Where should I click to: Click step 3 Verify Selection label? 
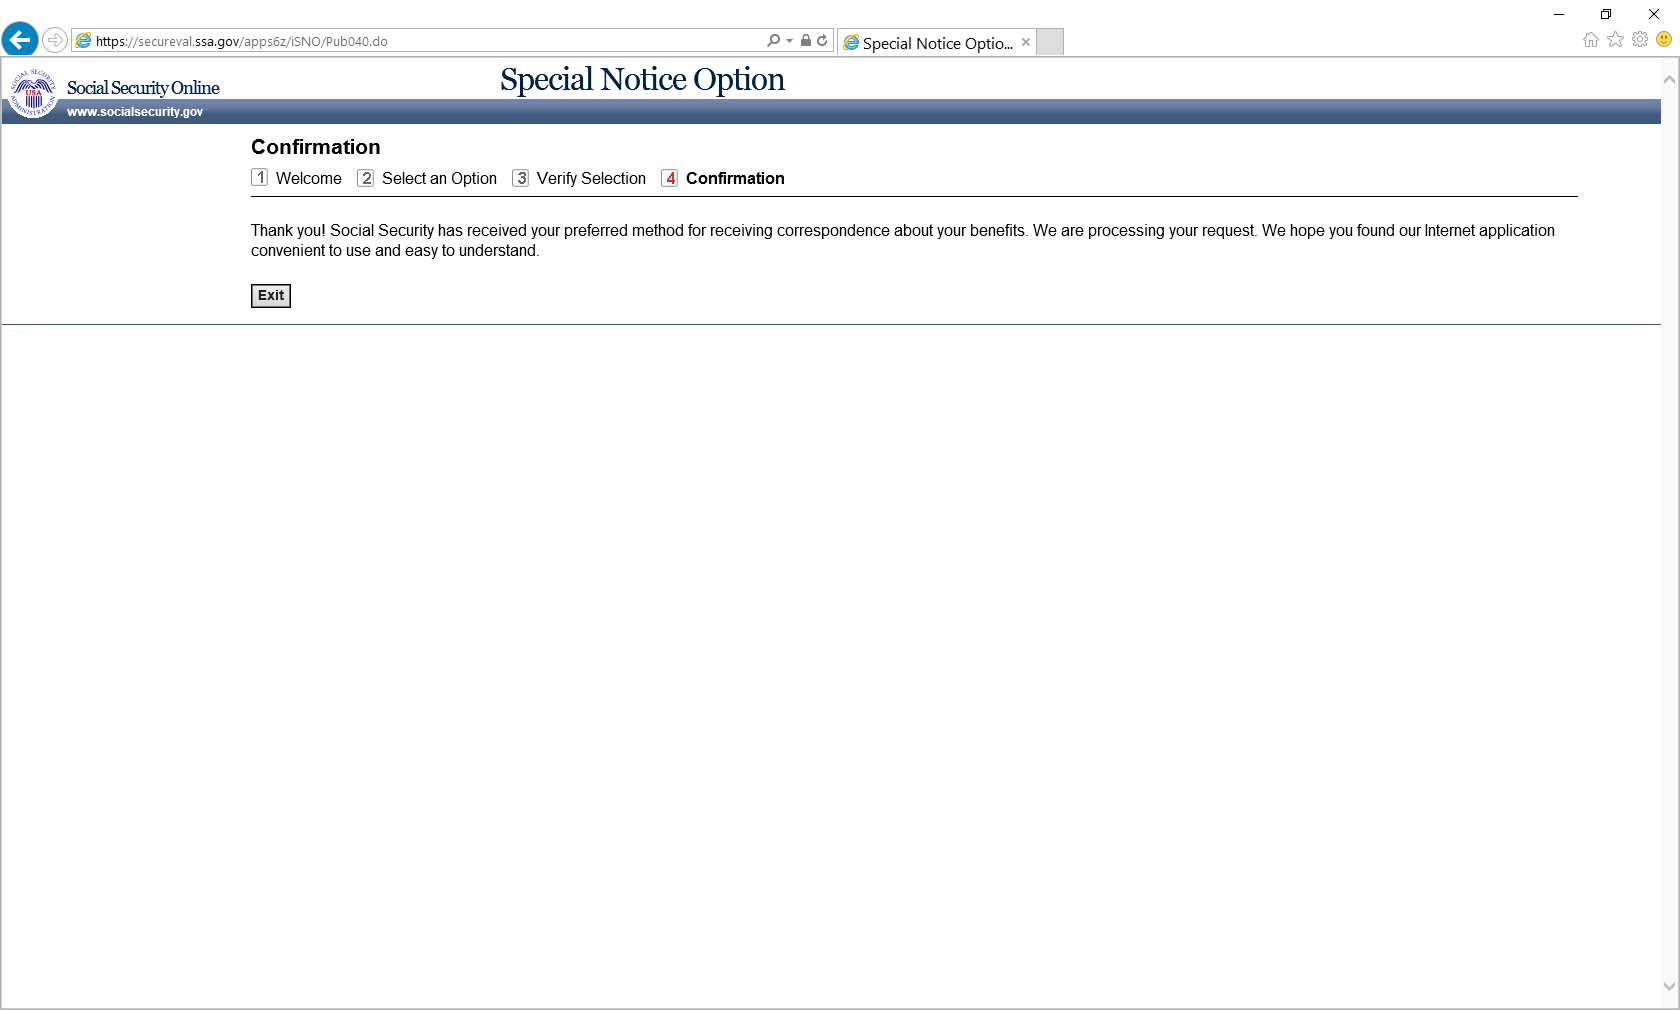pos(591,178)
